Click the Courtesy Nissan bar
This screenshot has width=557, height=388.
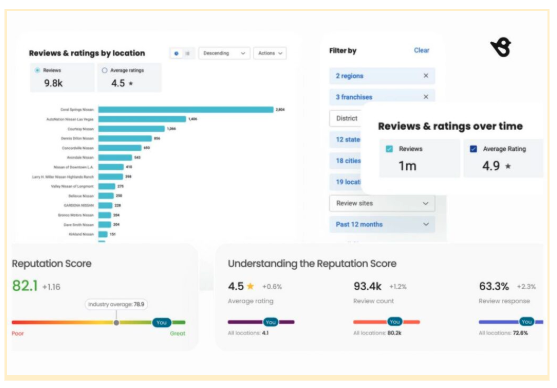coord(131,129)
